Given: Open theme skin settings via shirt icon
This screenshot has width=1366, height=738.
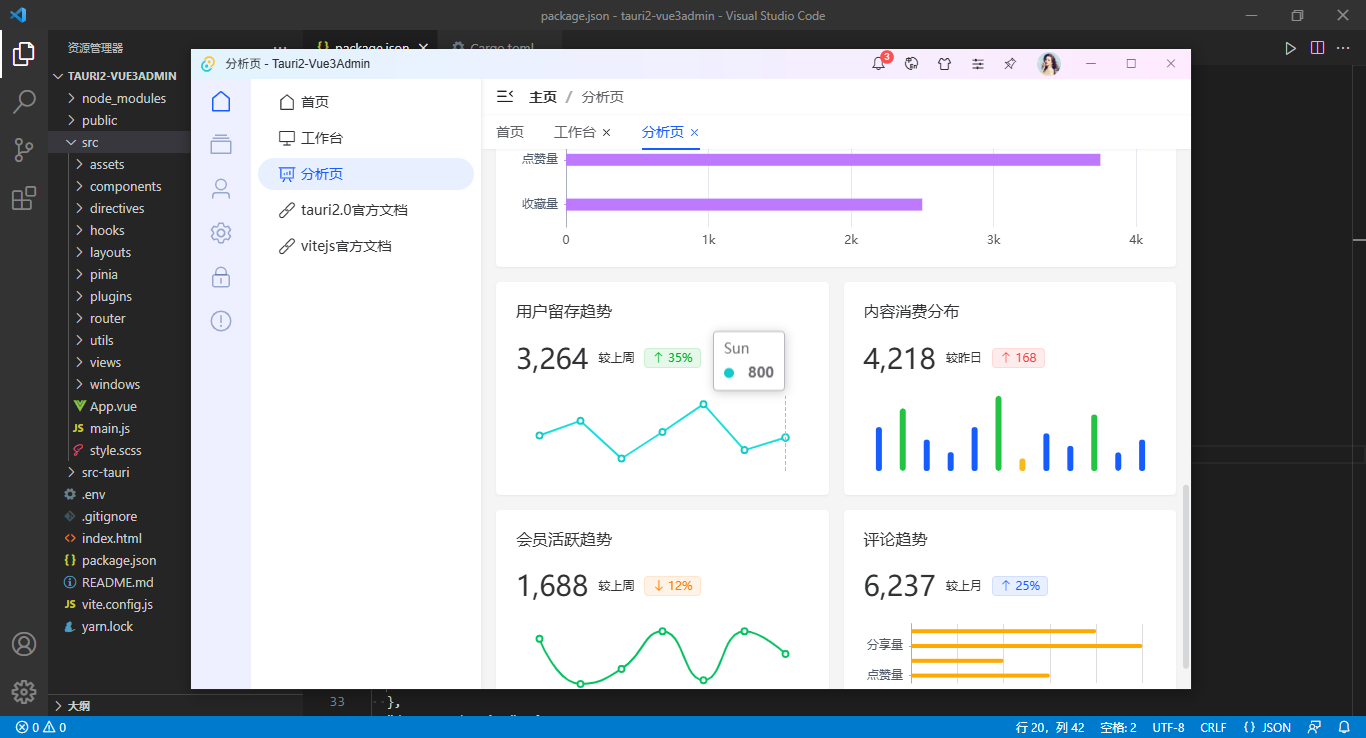Looking at the screenshot, I should pyautogui.click(x=944, y=62).
